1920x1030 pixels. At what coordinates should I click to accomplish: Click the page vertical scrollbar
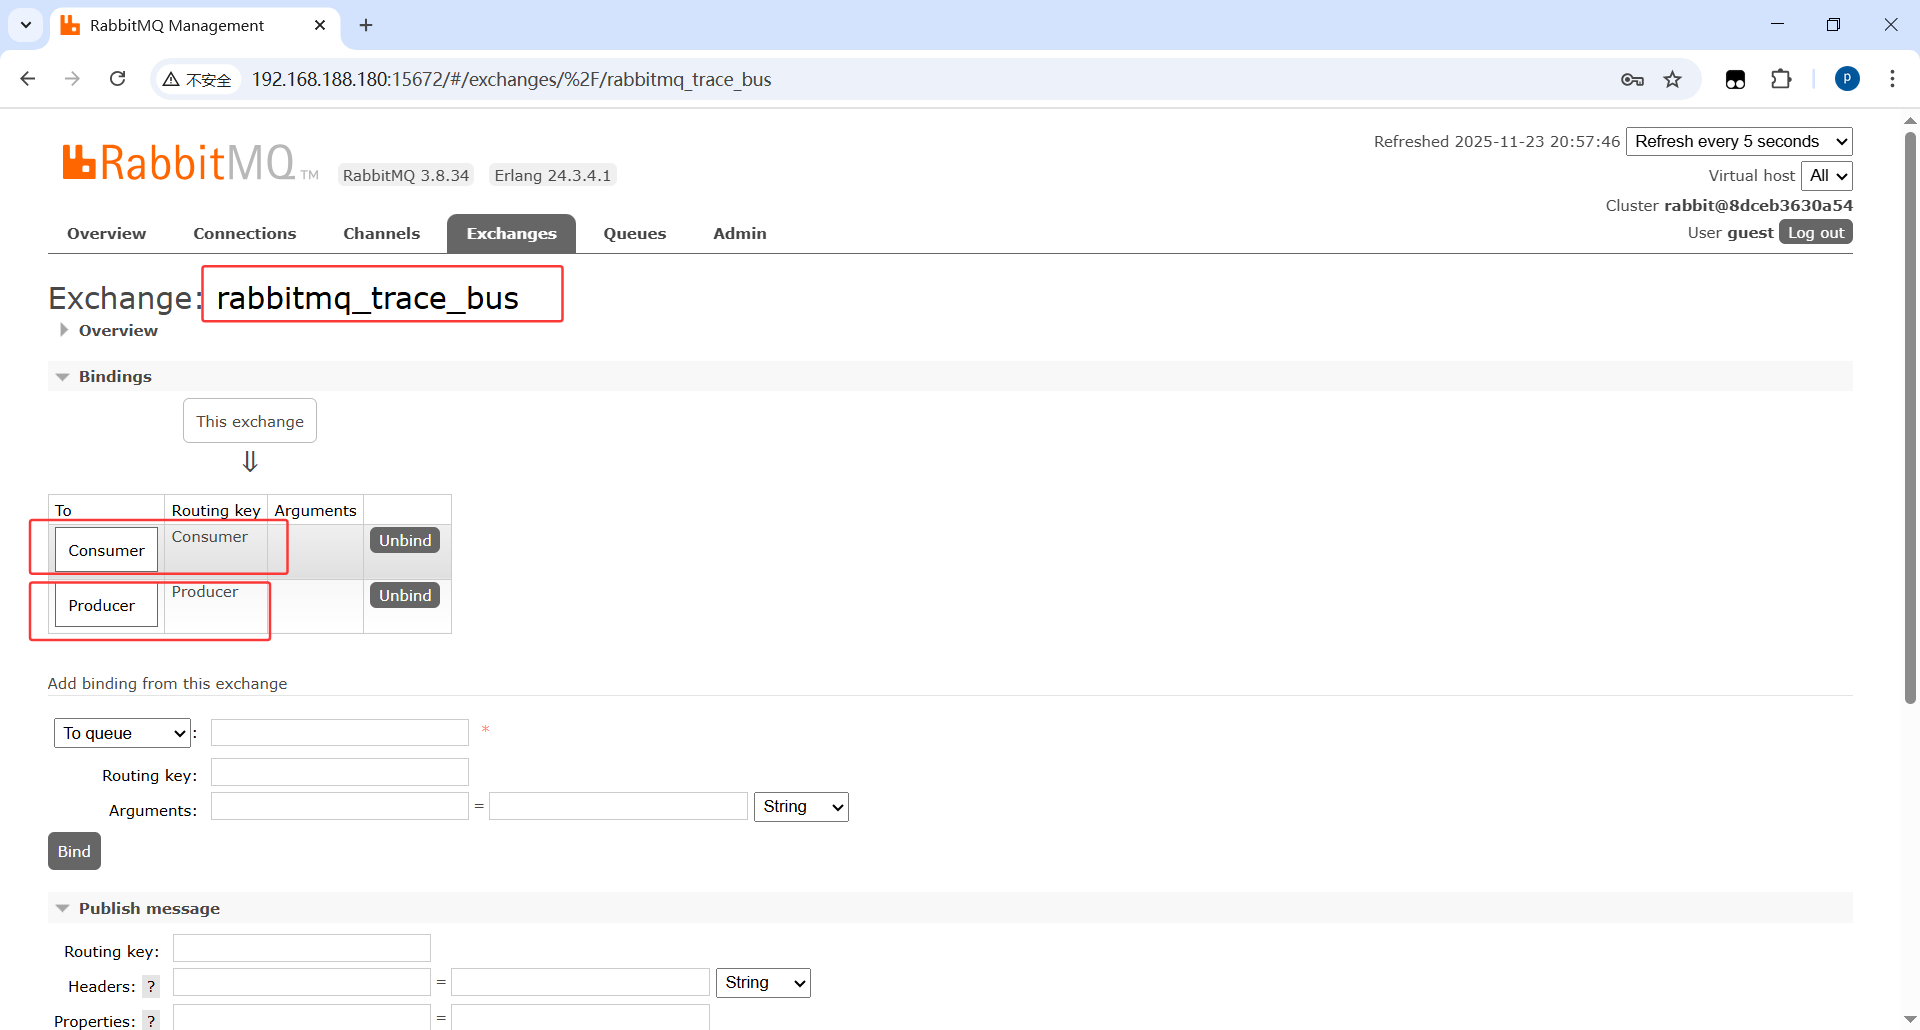click(x=1910, y=418)
